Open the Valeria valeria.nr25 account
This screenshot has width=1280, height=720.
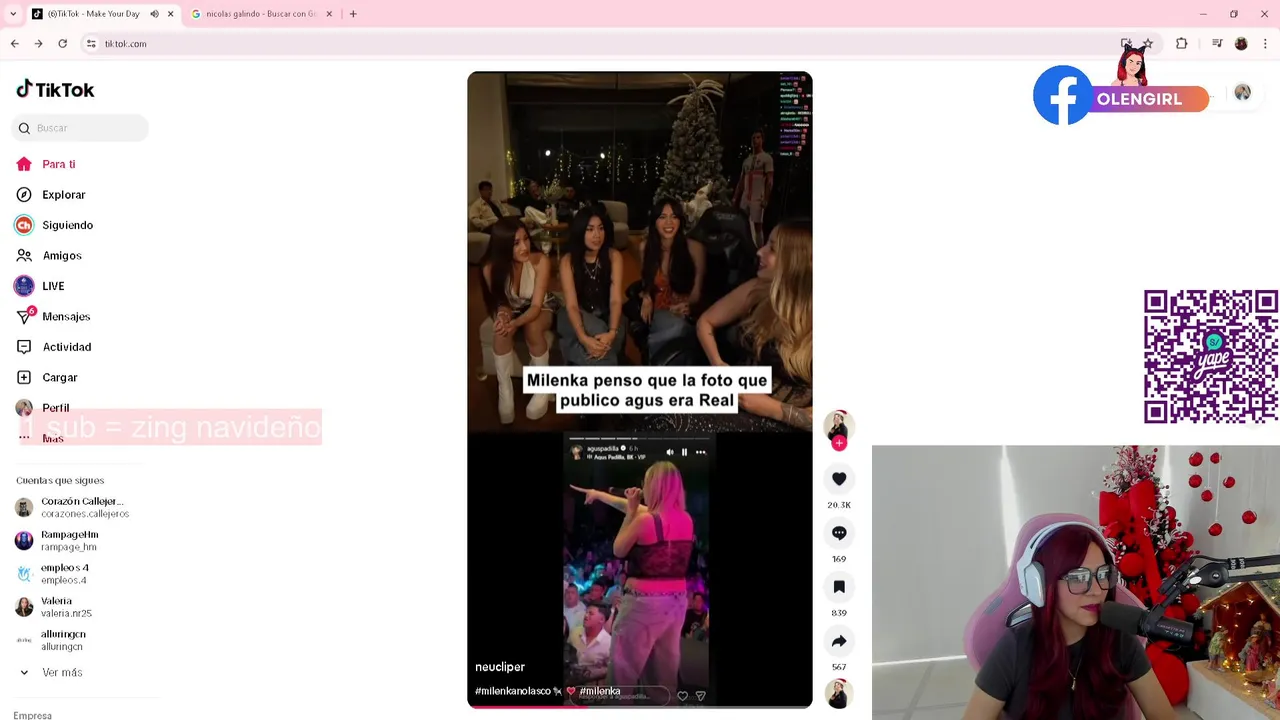click(x=55, y=607)
